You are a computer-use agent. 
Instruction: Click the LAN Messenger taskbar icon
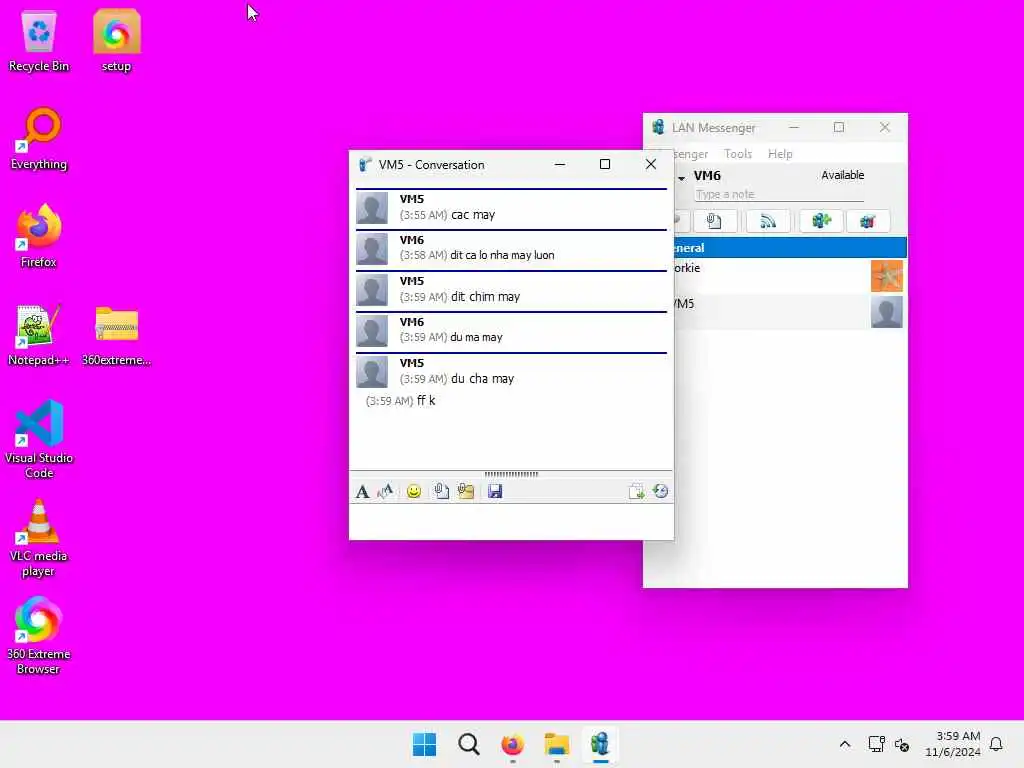point(600,744)
